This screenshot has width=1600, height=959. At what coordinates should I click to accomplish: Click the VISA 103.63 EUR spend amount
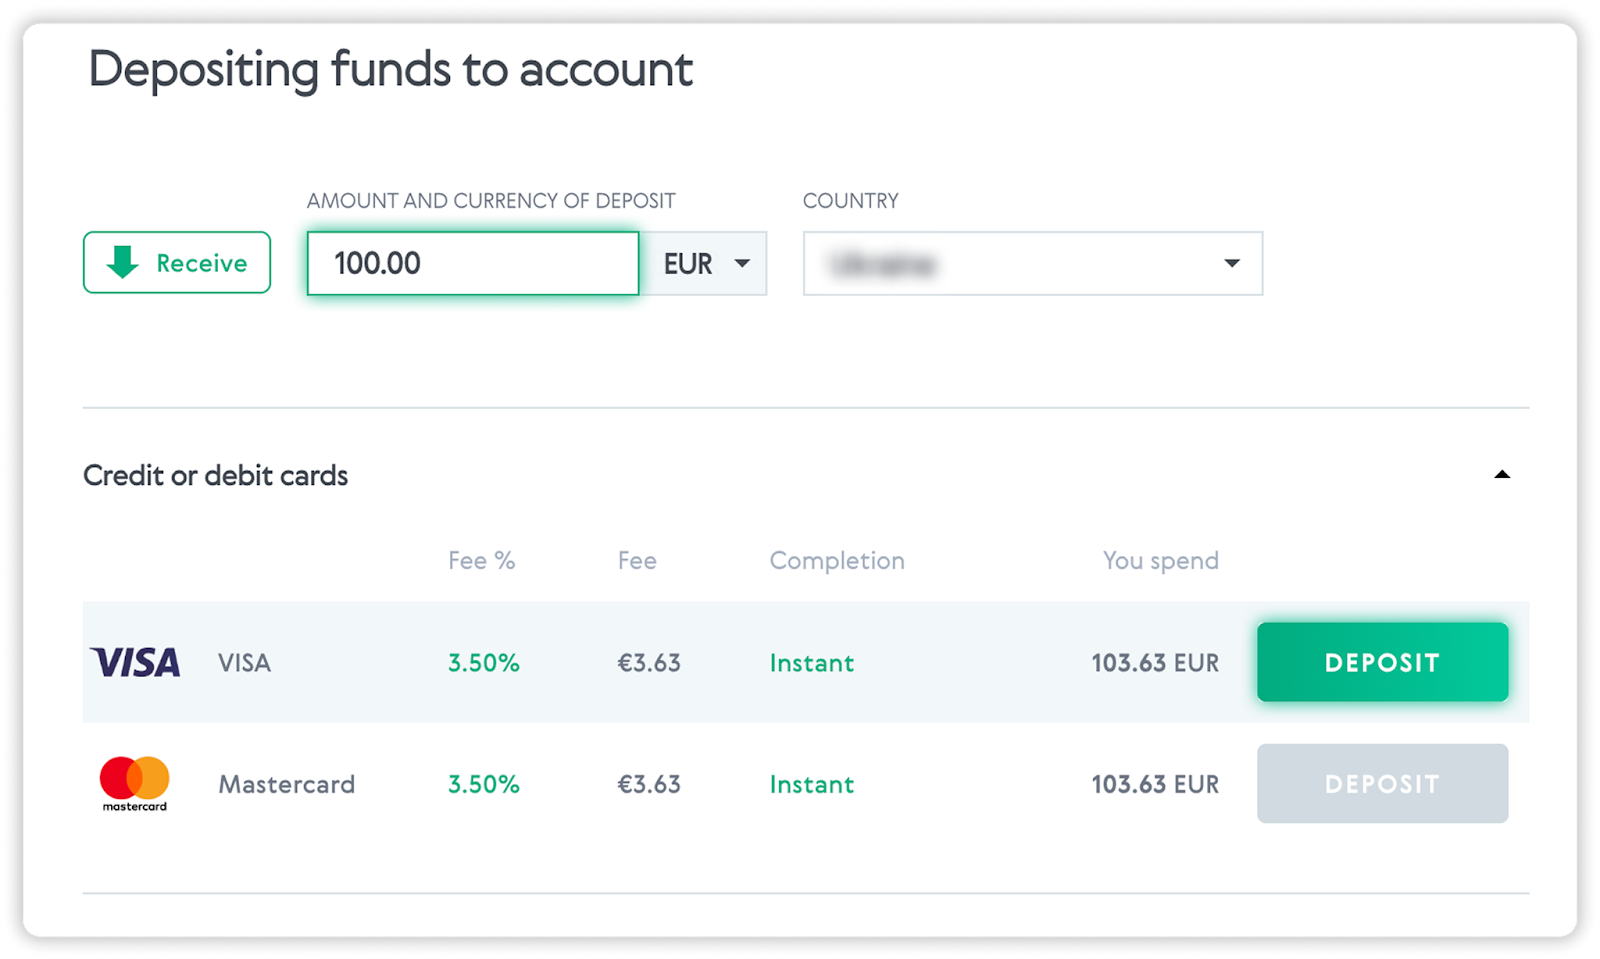point(1154,663)
